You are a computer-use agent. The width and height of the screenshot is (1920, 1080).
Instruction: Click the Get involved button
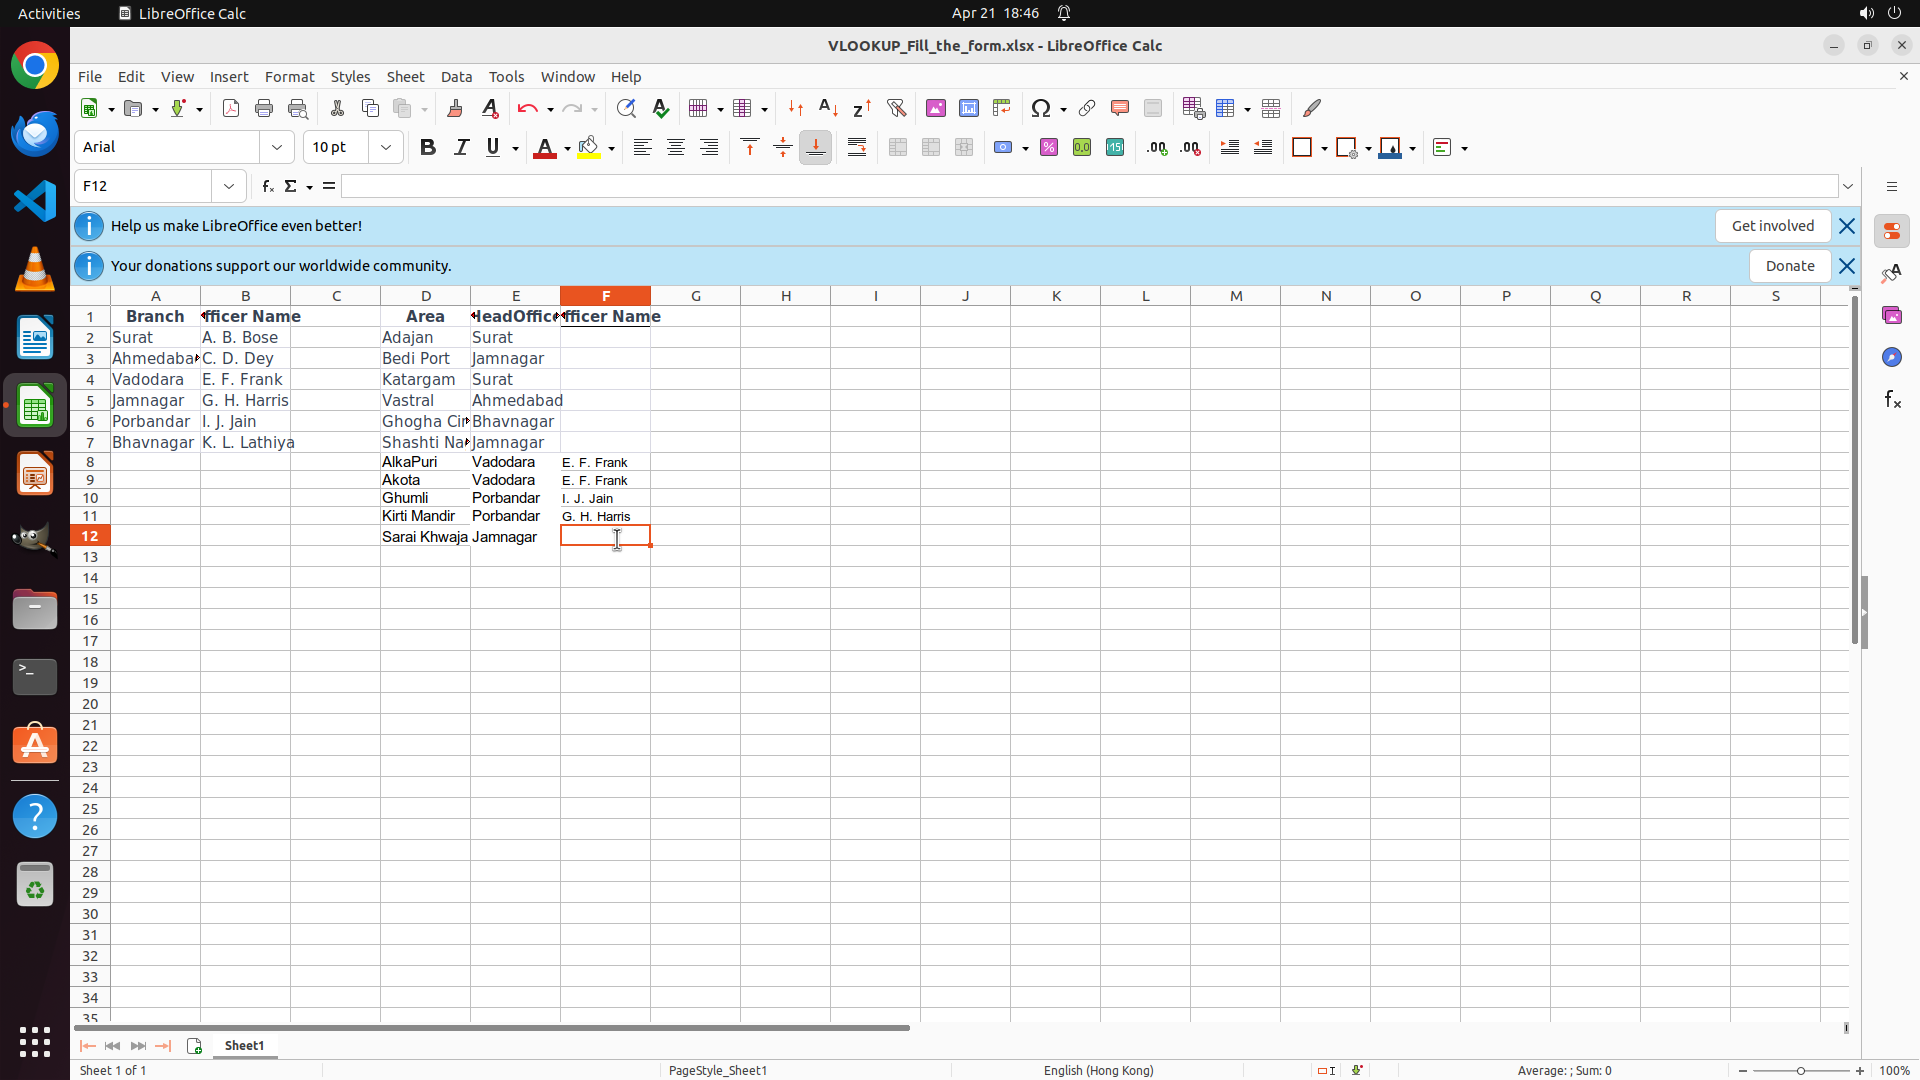click(x=1772, y=226)
